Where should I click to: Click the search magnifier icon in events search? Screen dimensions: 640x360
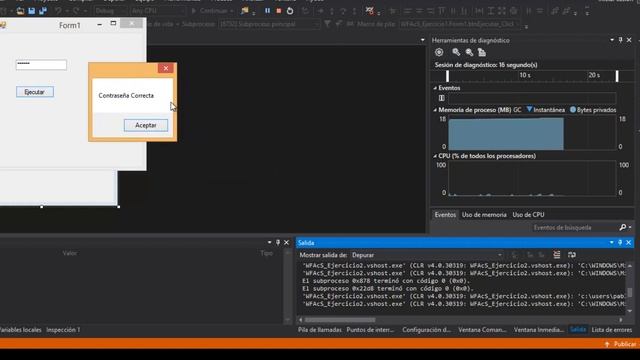pyautogui.click(x=623, y=228)
